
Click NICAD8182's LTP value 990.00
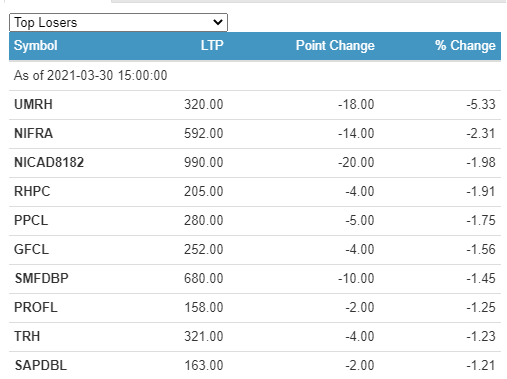(204, 163)
